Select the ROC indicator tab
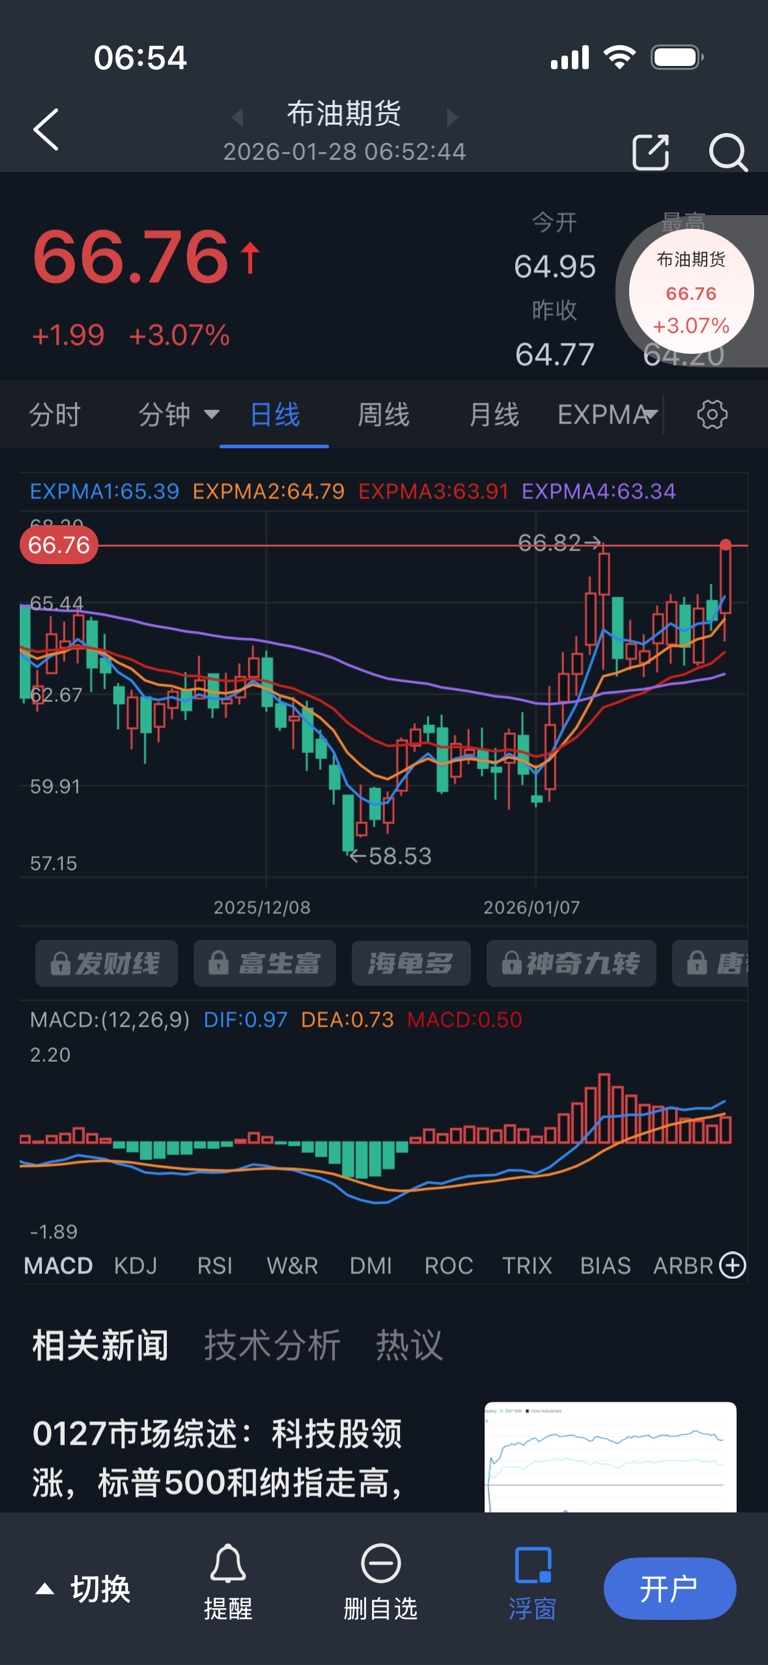This screenshot has width=769, height=1665. (x=449, y=1265)
